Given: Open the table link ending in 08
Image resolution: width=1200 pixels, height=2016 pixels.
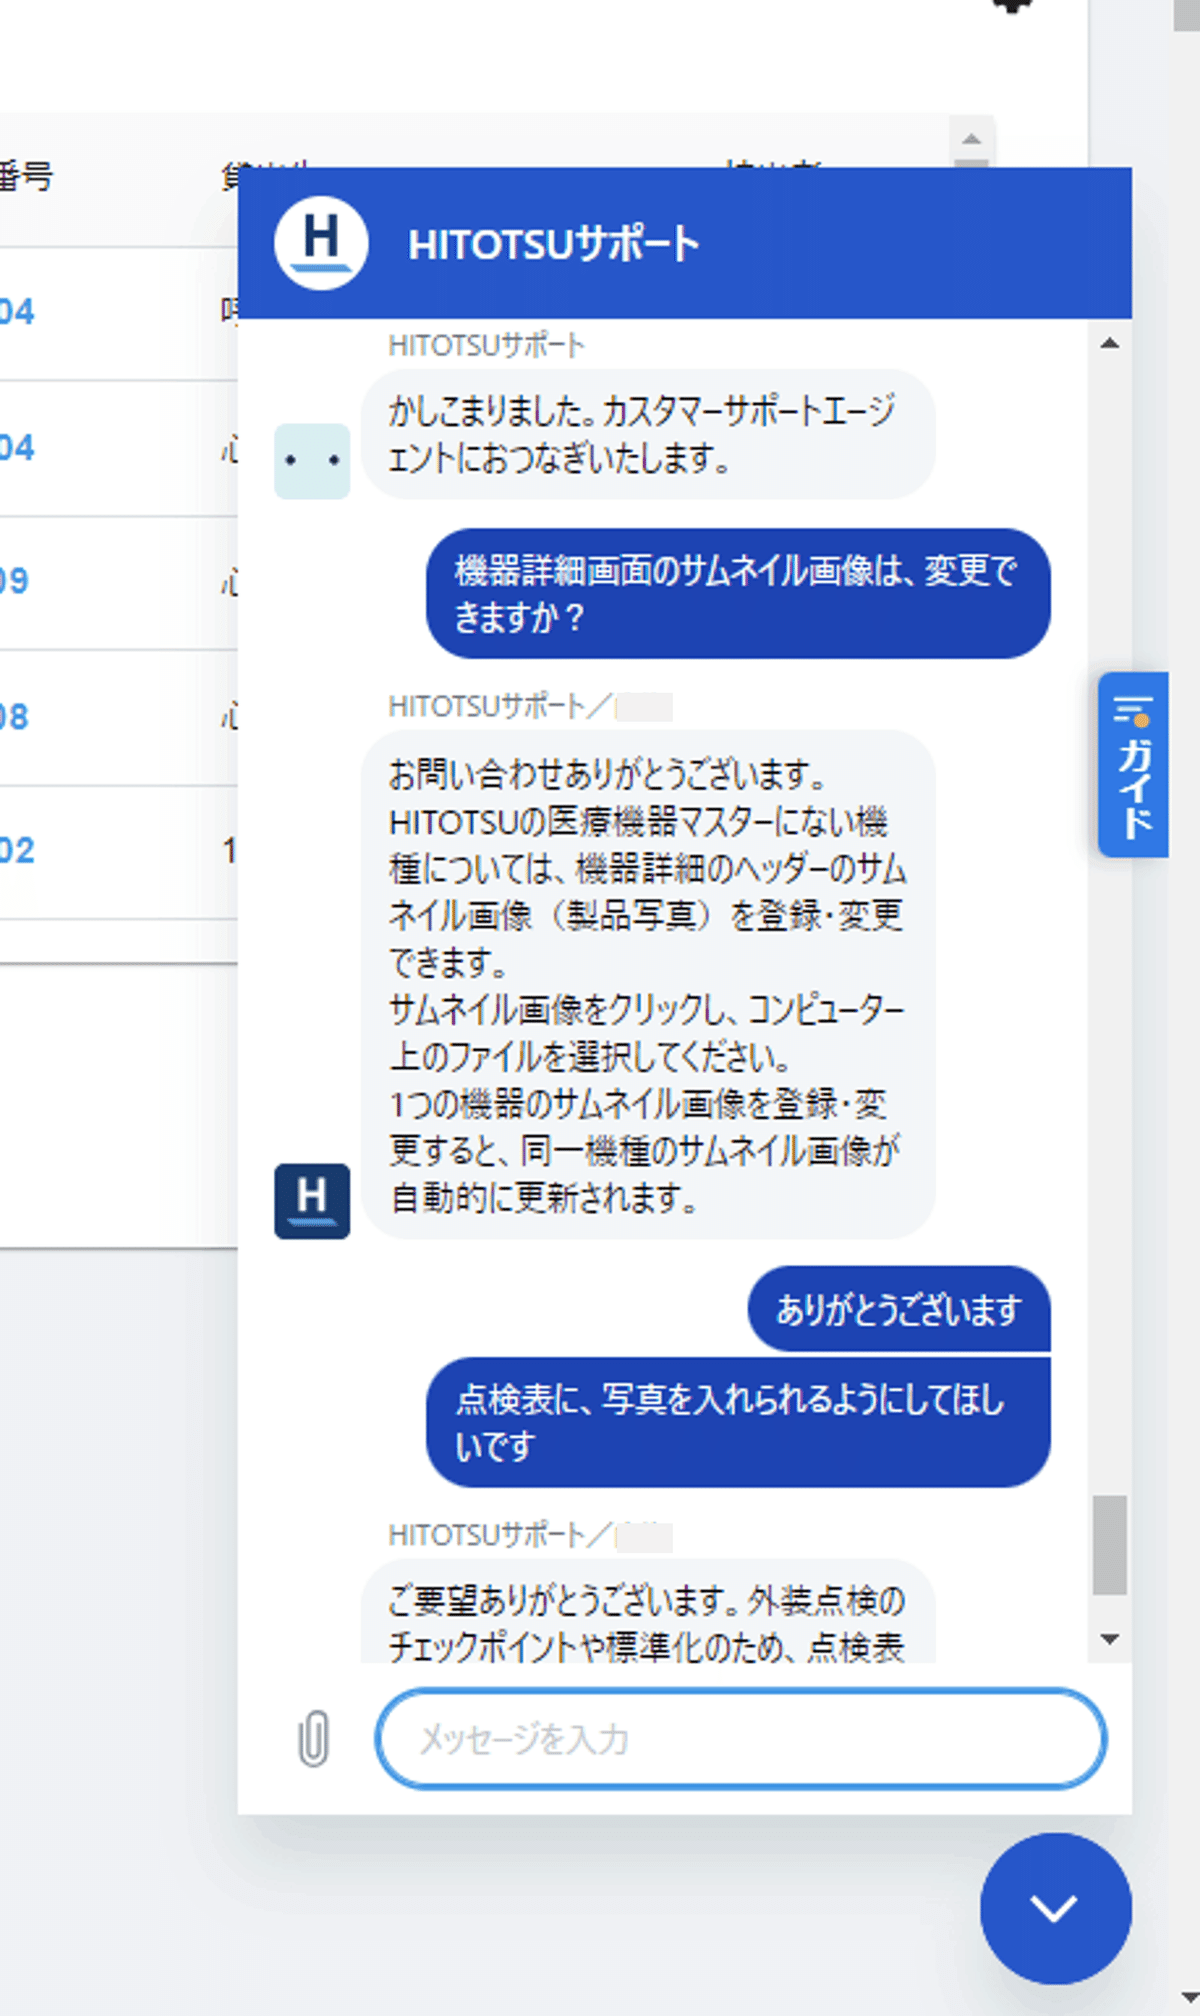Looking at the screenshot, I should (x=14, y=717).
